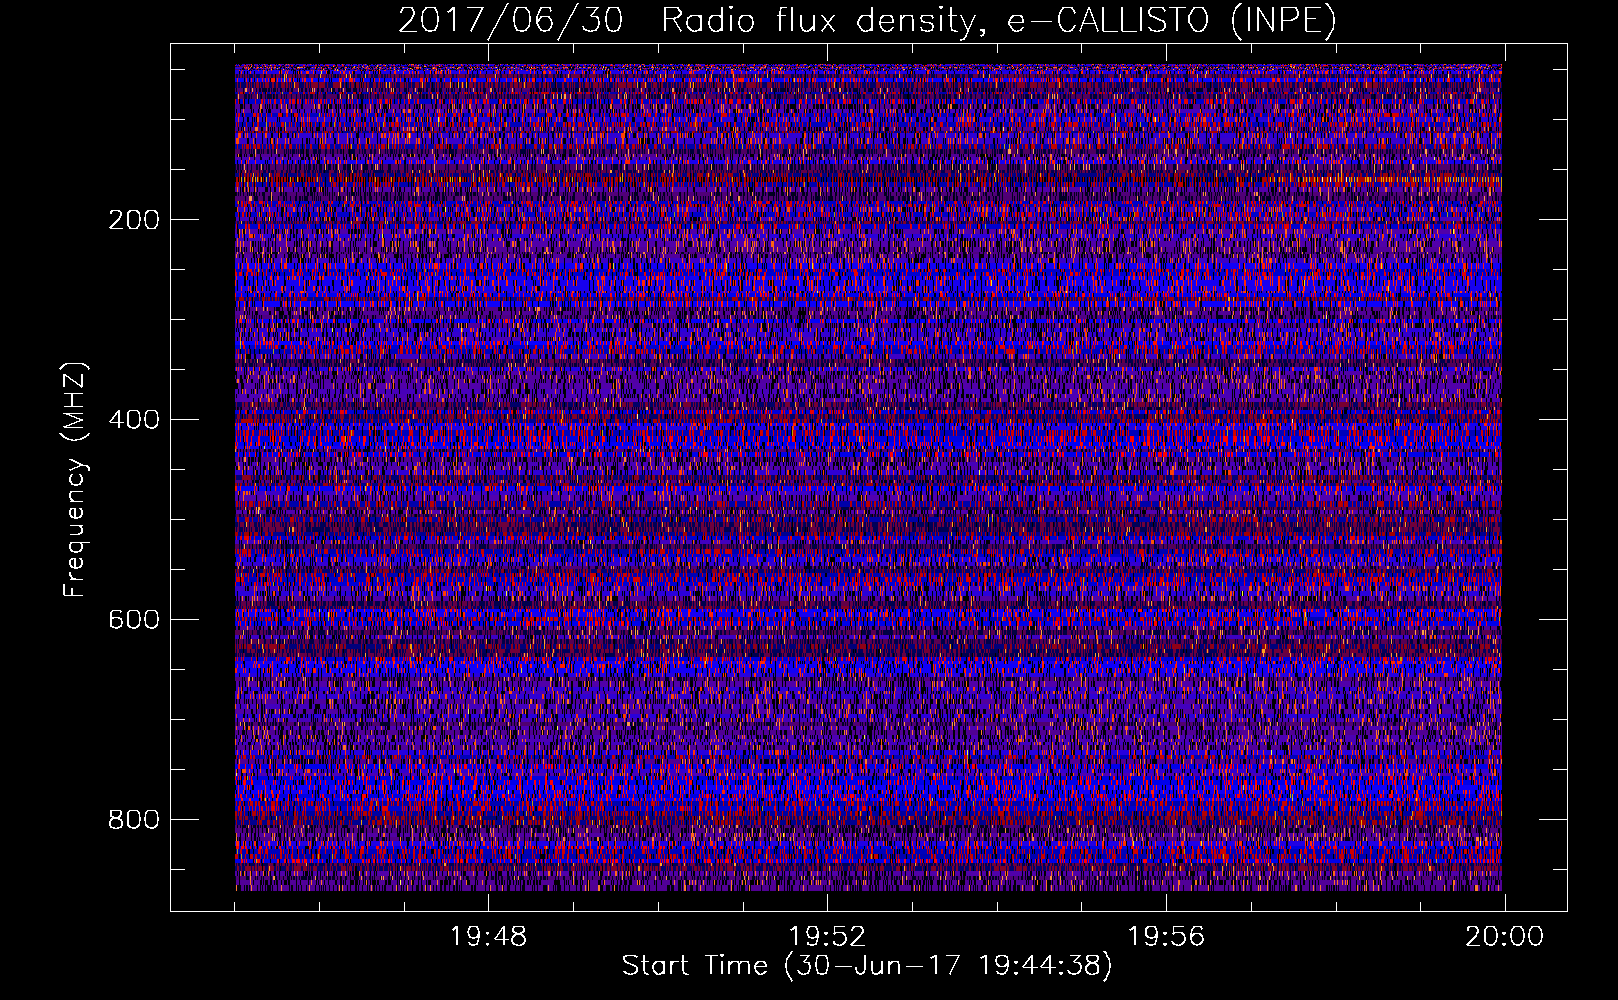Click the 400 frequency tick label

[x=134, y=420]
